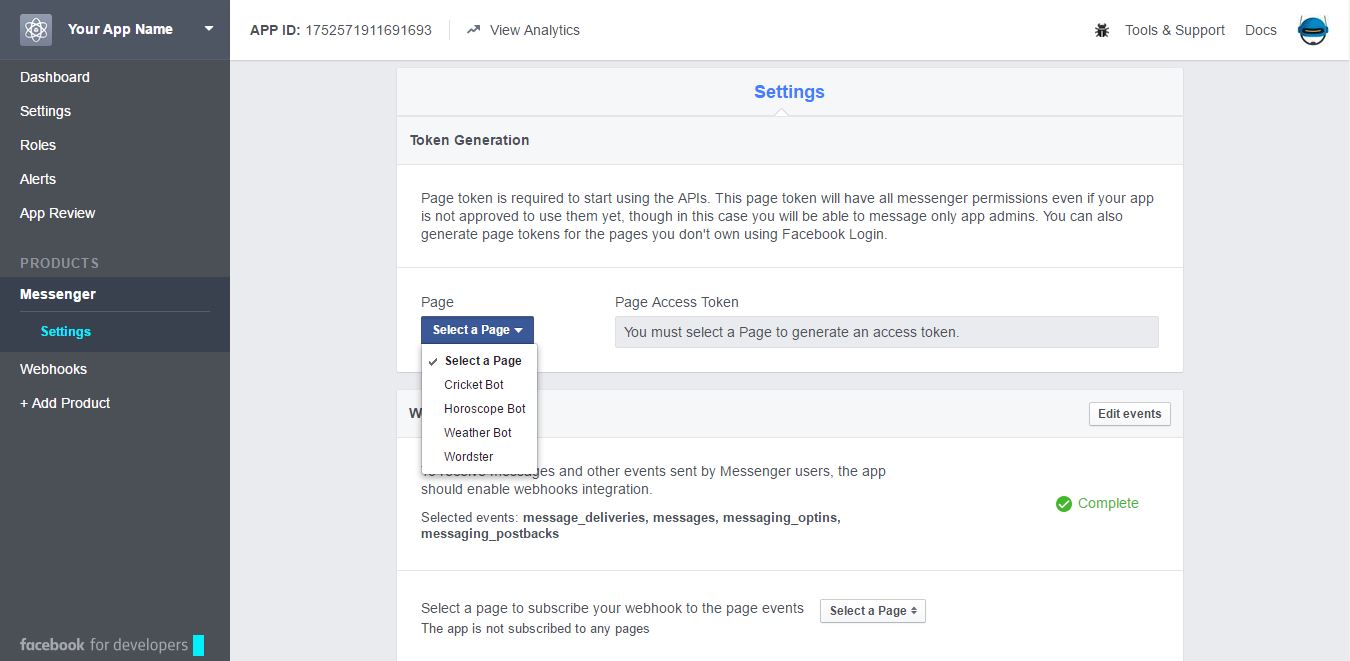Viewport: 1350px width, 661px height.
Task: Open the Your App Name switcher arrow
Action: pos(209,29)
